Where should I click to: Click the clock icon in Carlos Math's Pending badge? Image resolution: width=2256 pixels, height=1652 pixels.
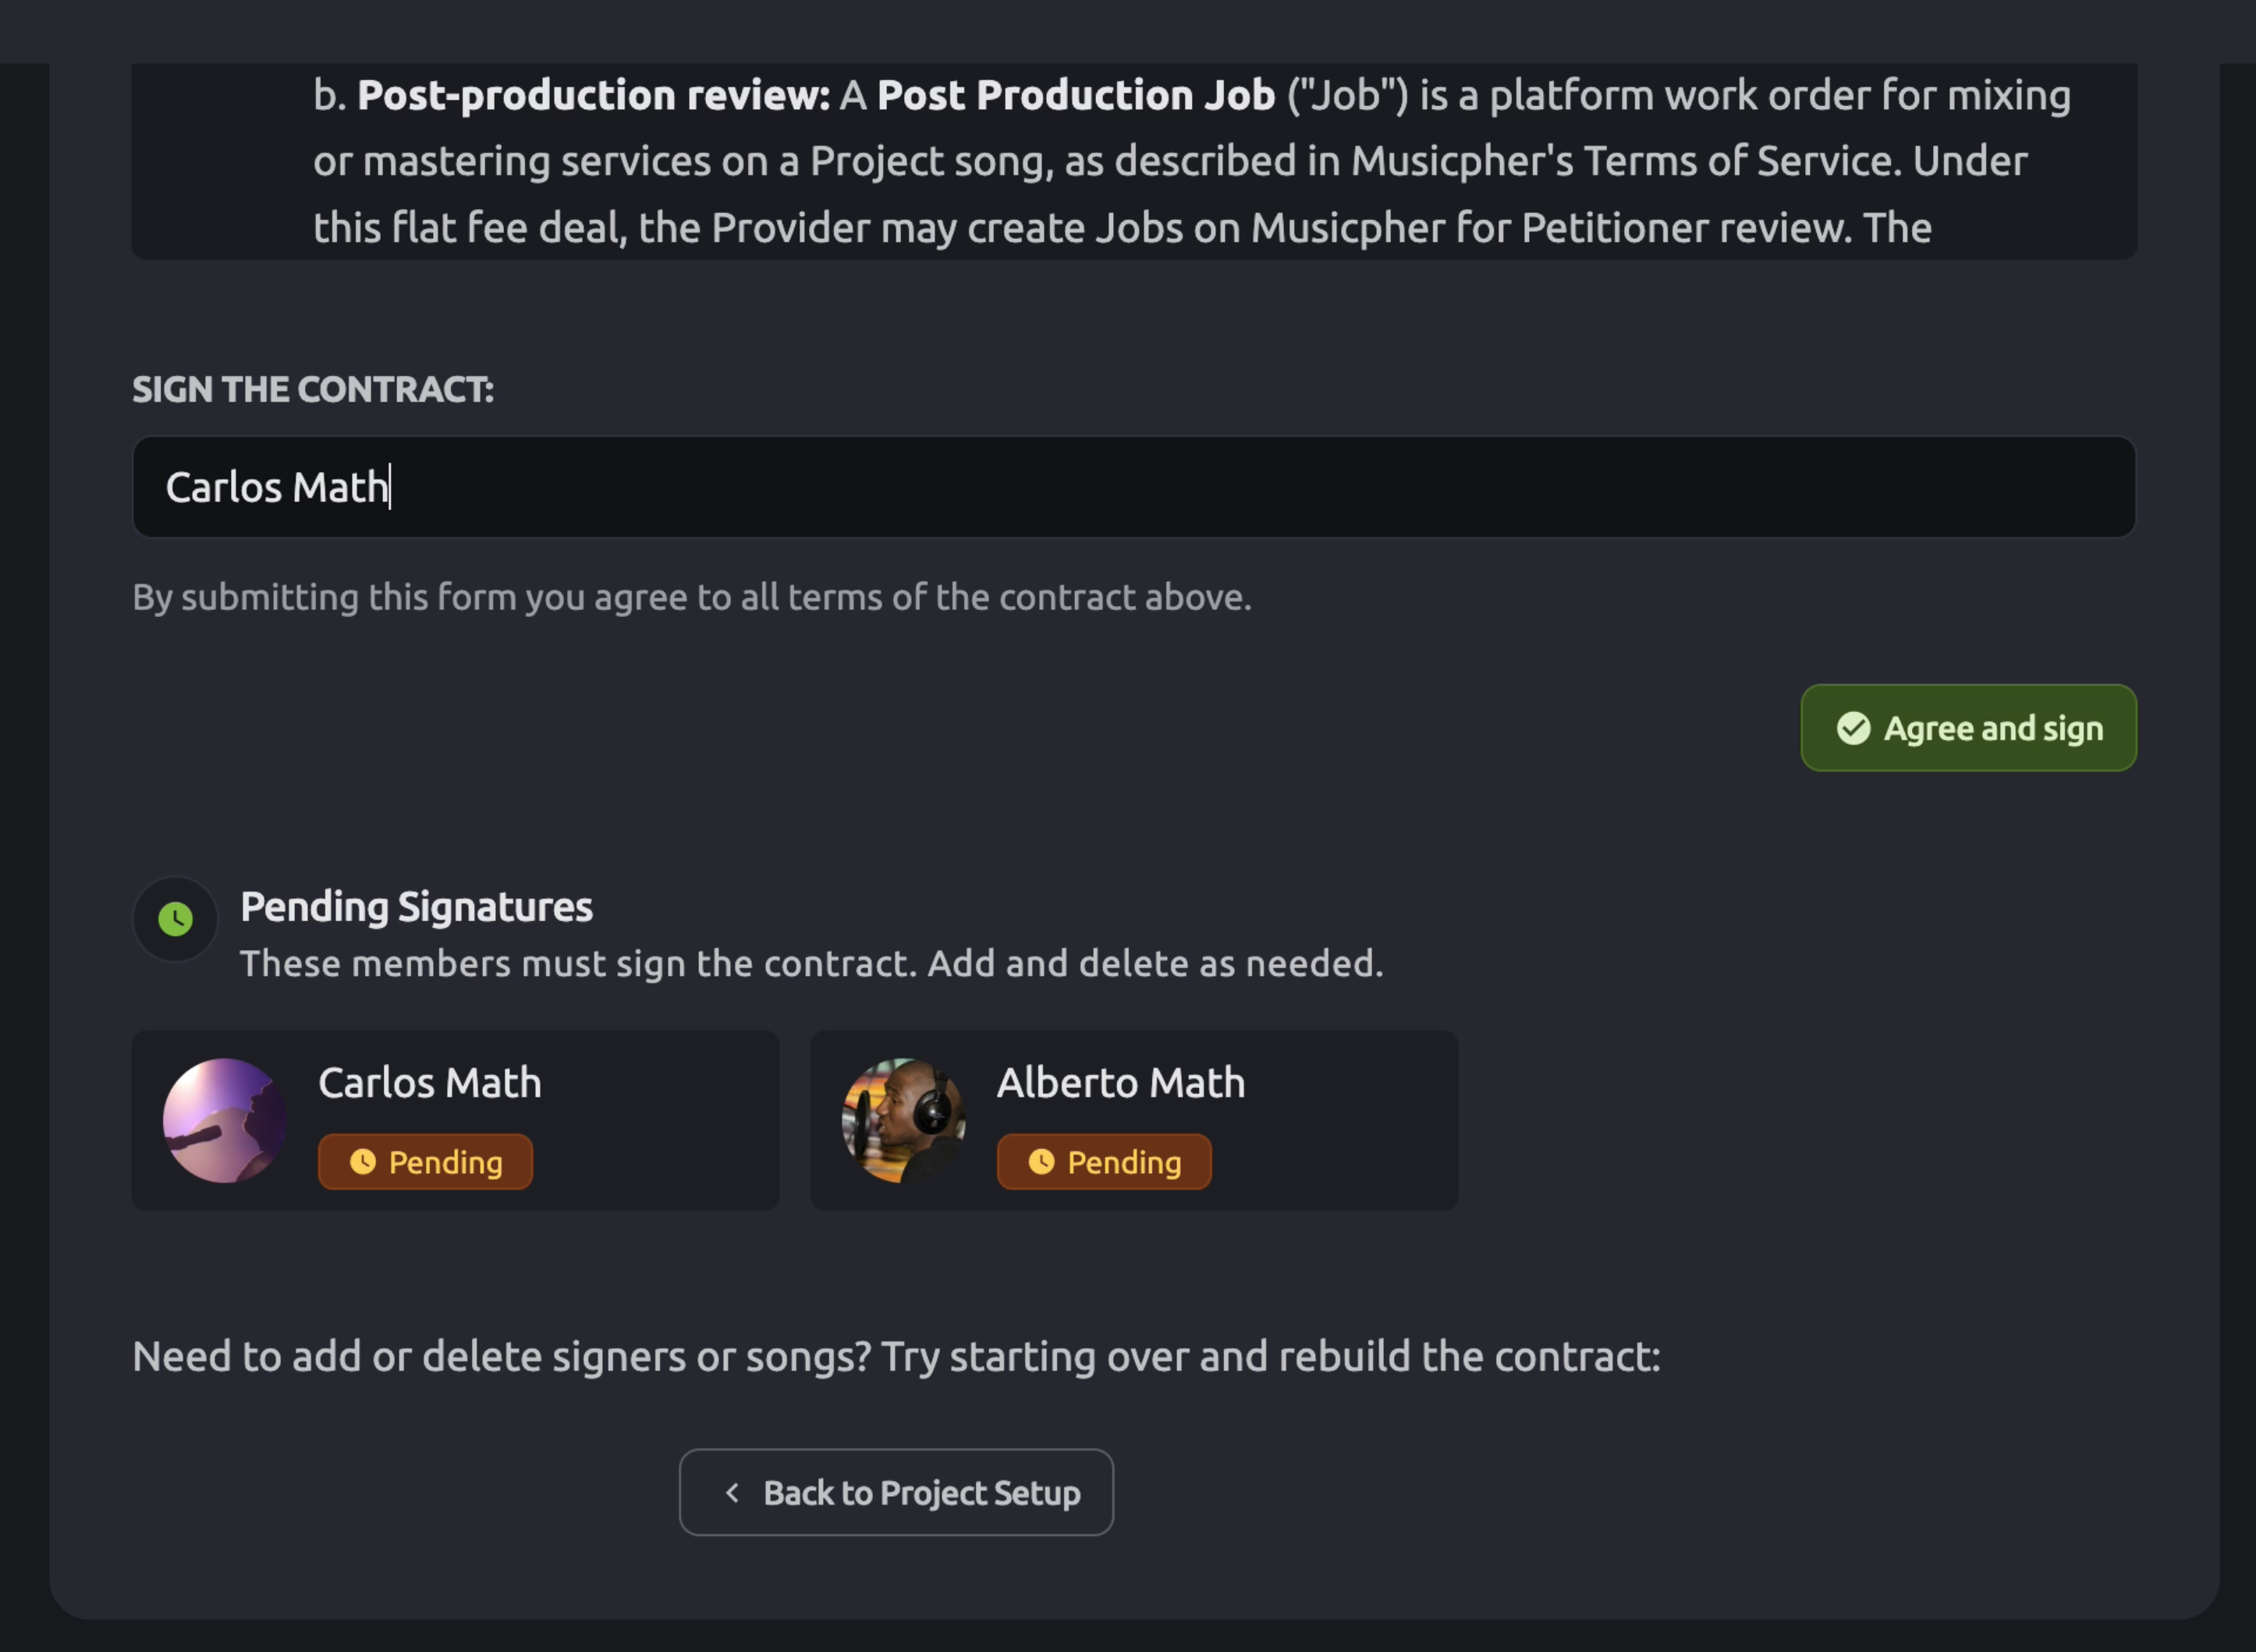[x=363, y=1162]
